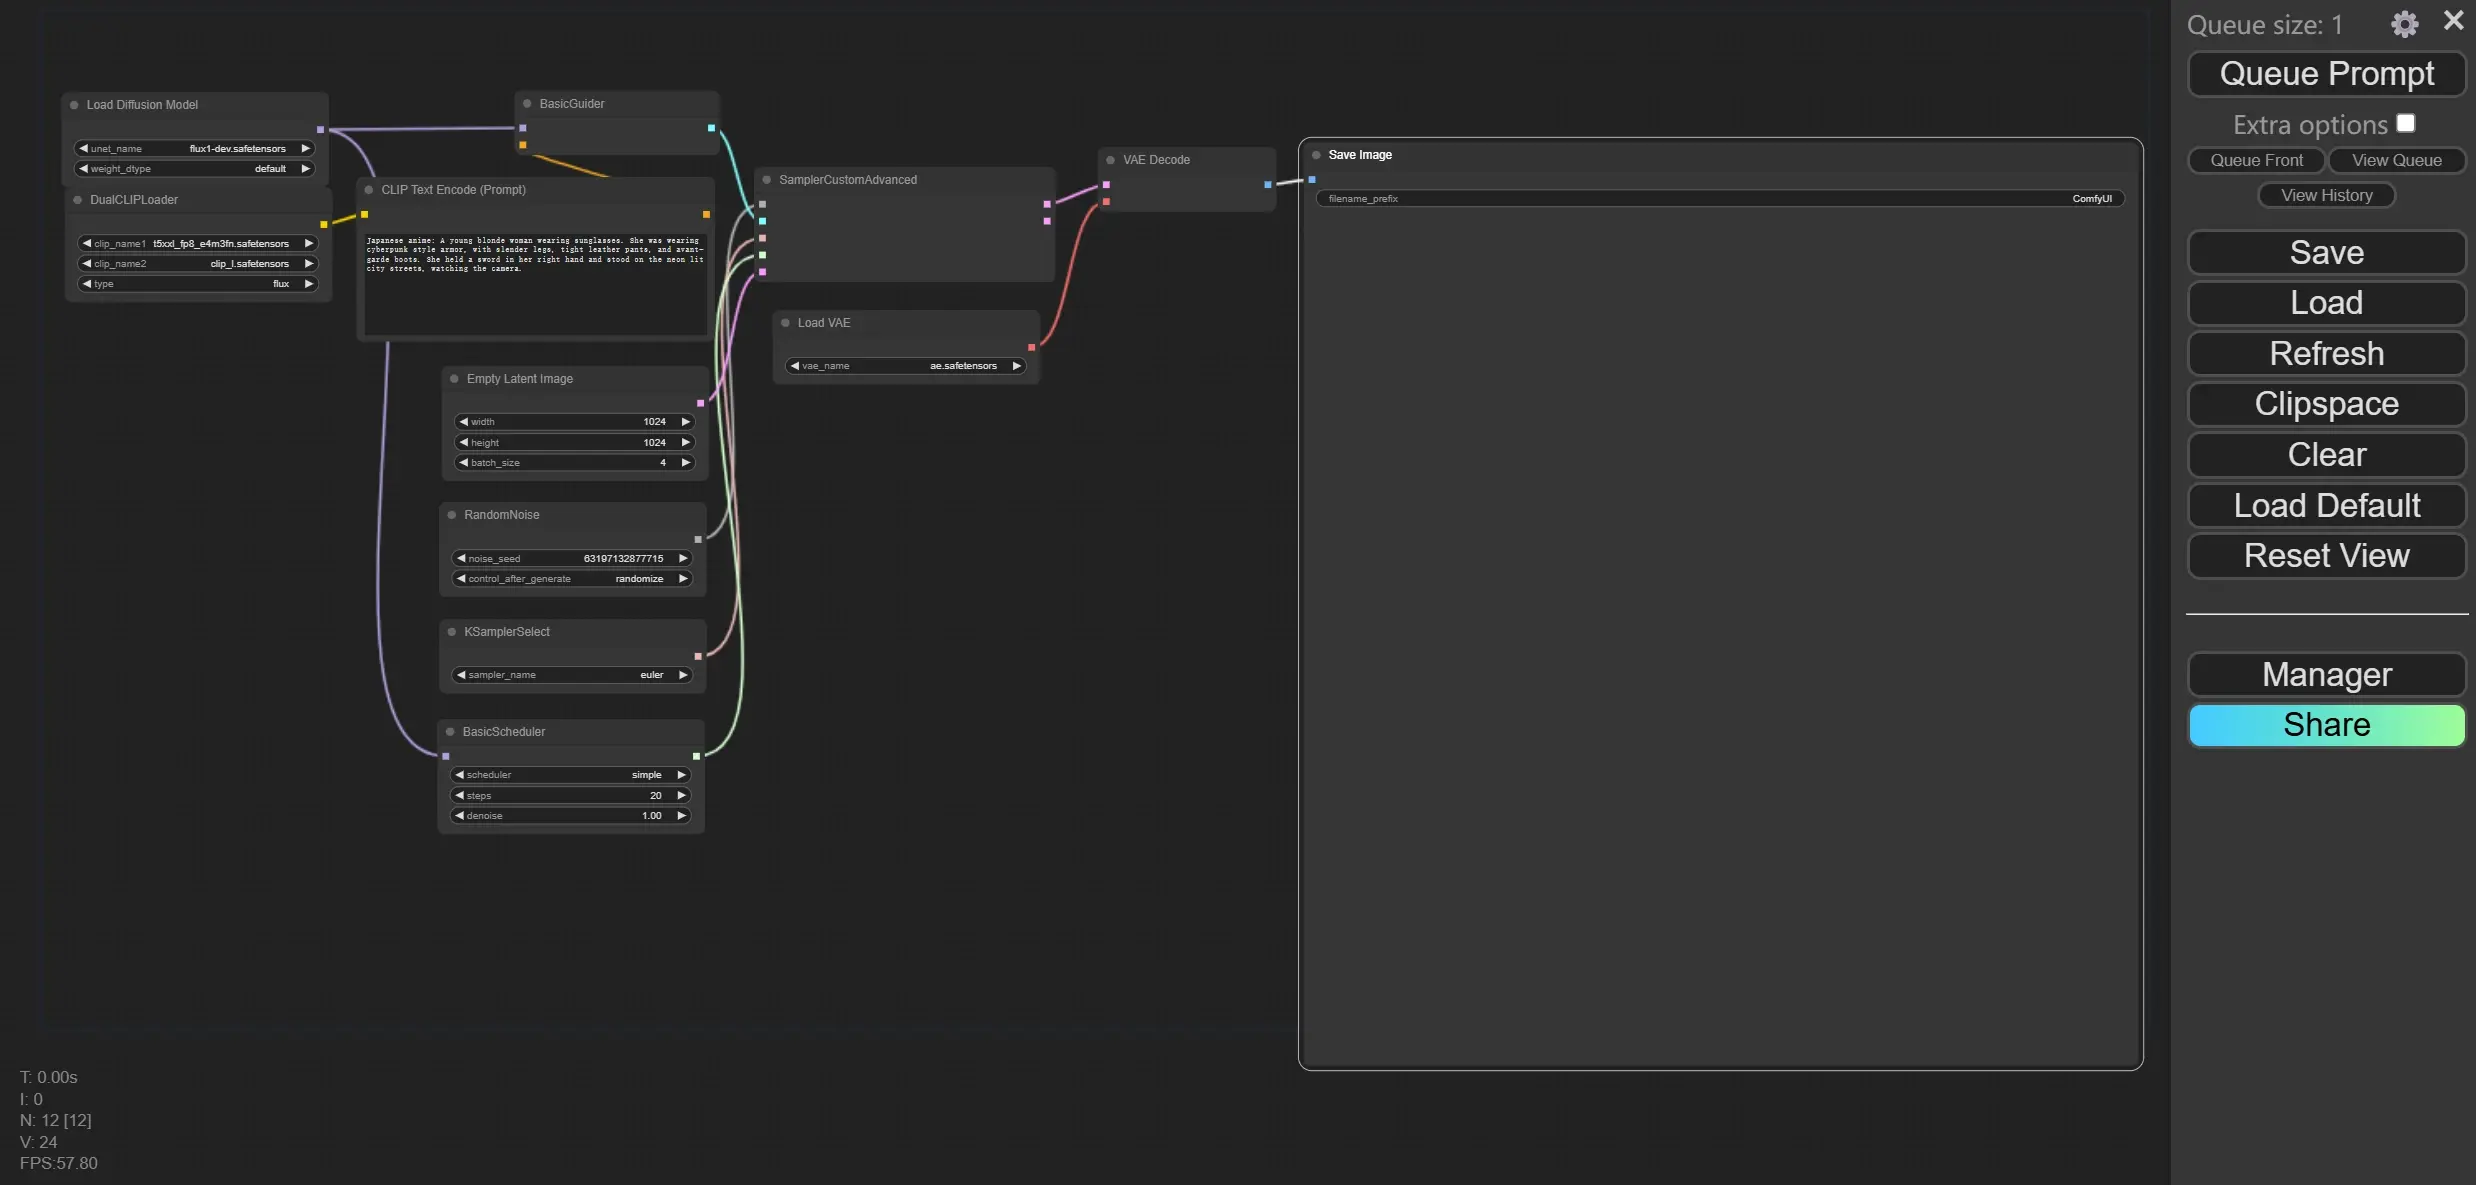Screen dimensions: 2476x1185
Task: Change sampler_name using the right arrow
Action: click(x=683, y=675)
